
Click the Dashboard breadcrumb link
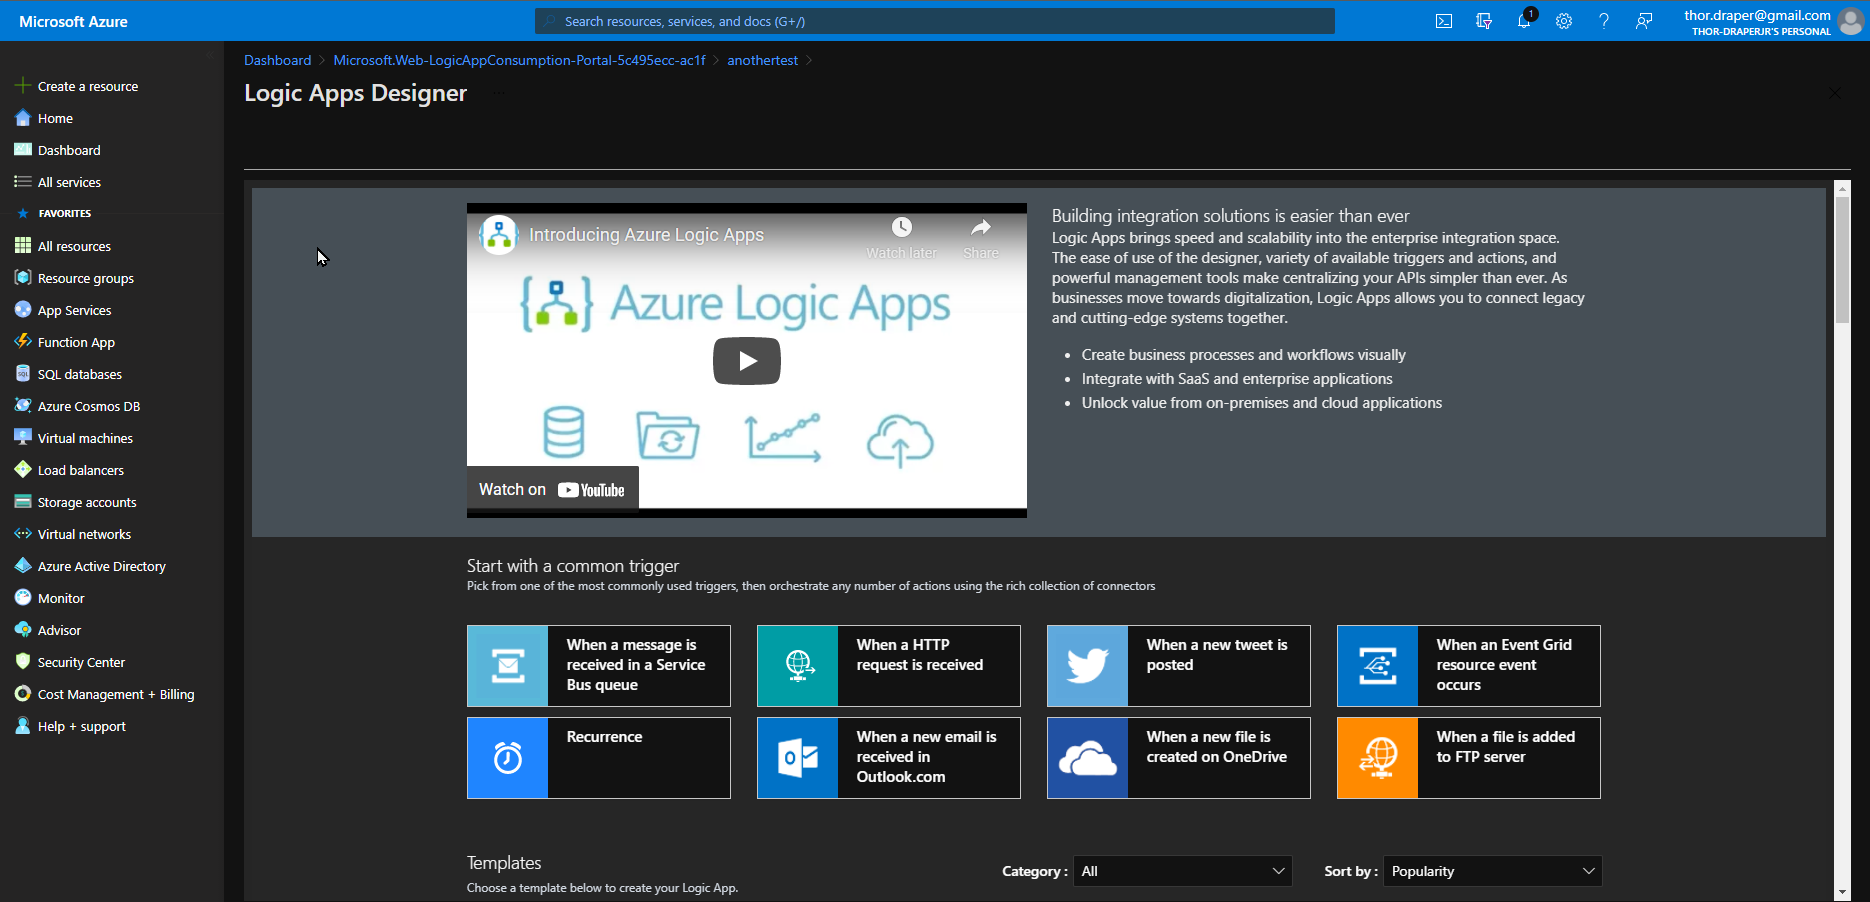278,60
